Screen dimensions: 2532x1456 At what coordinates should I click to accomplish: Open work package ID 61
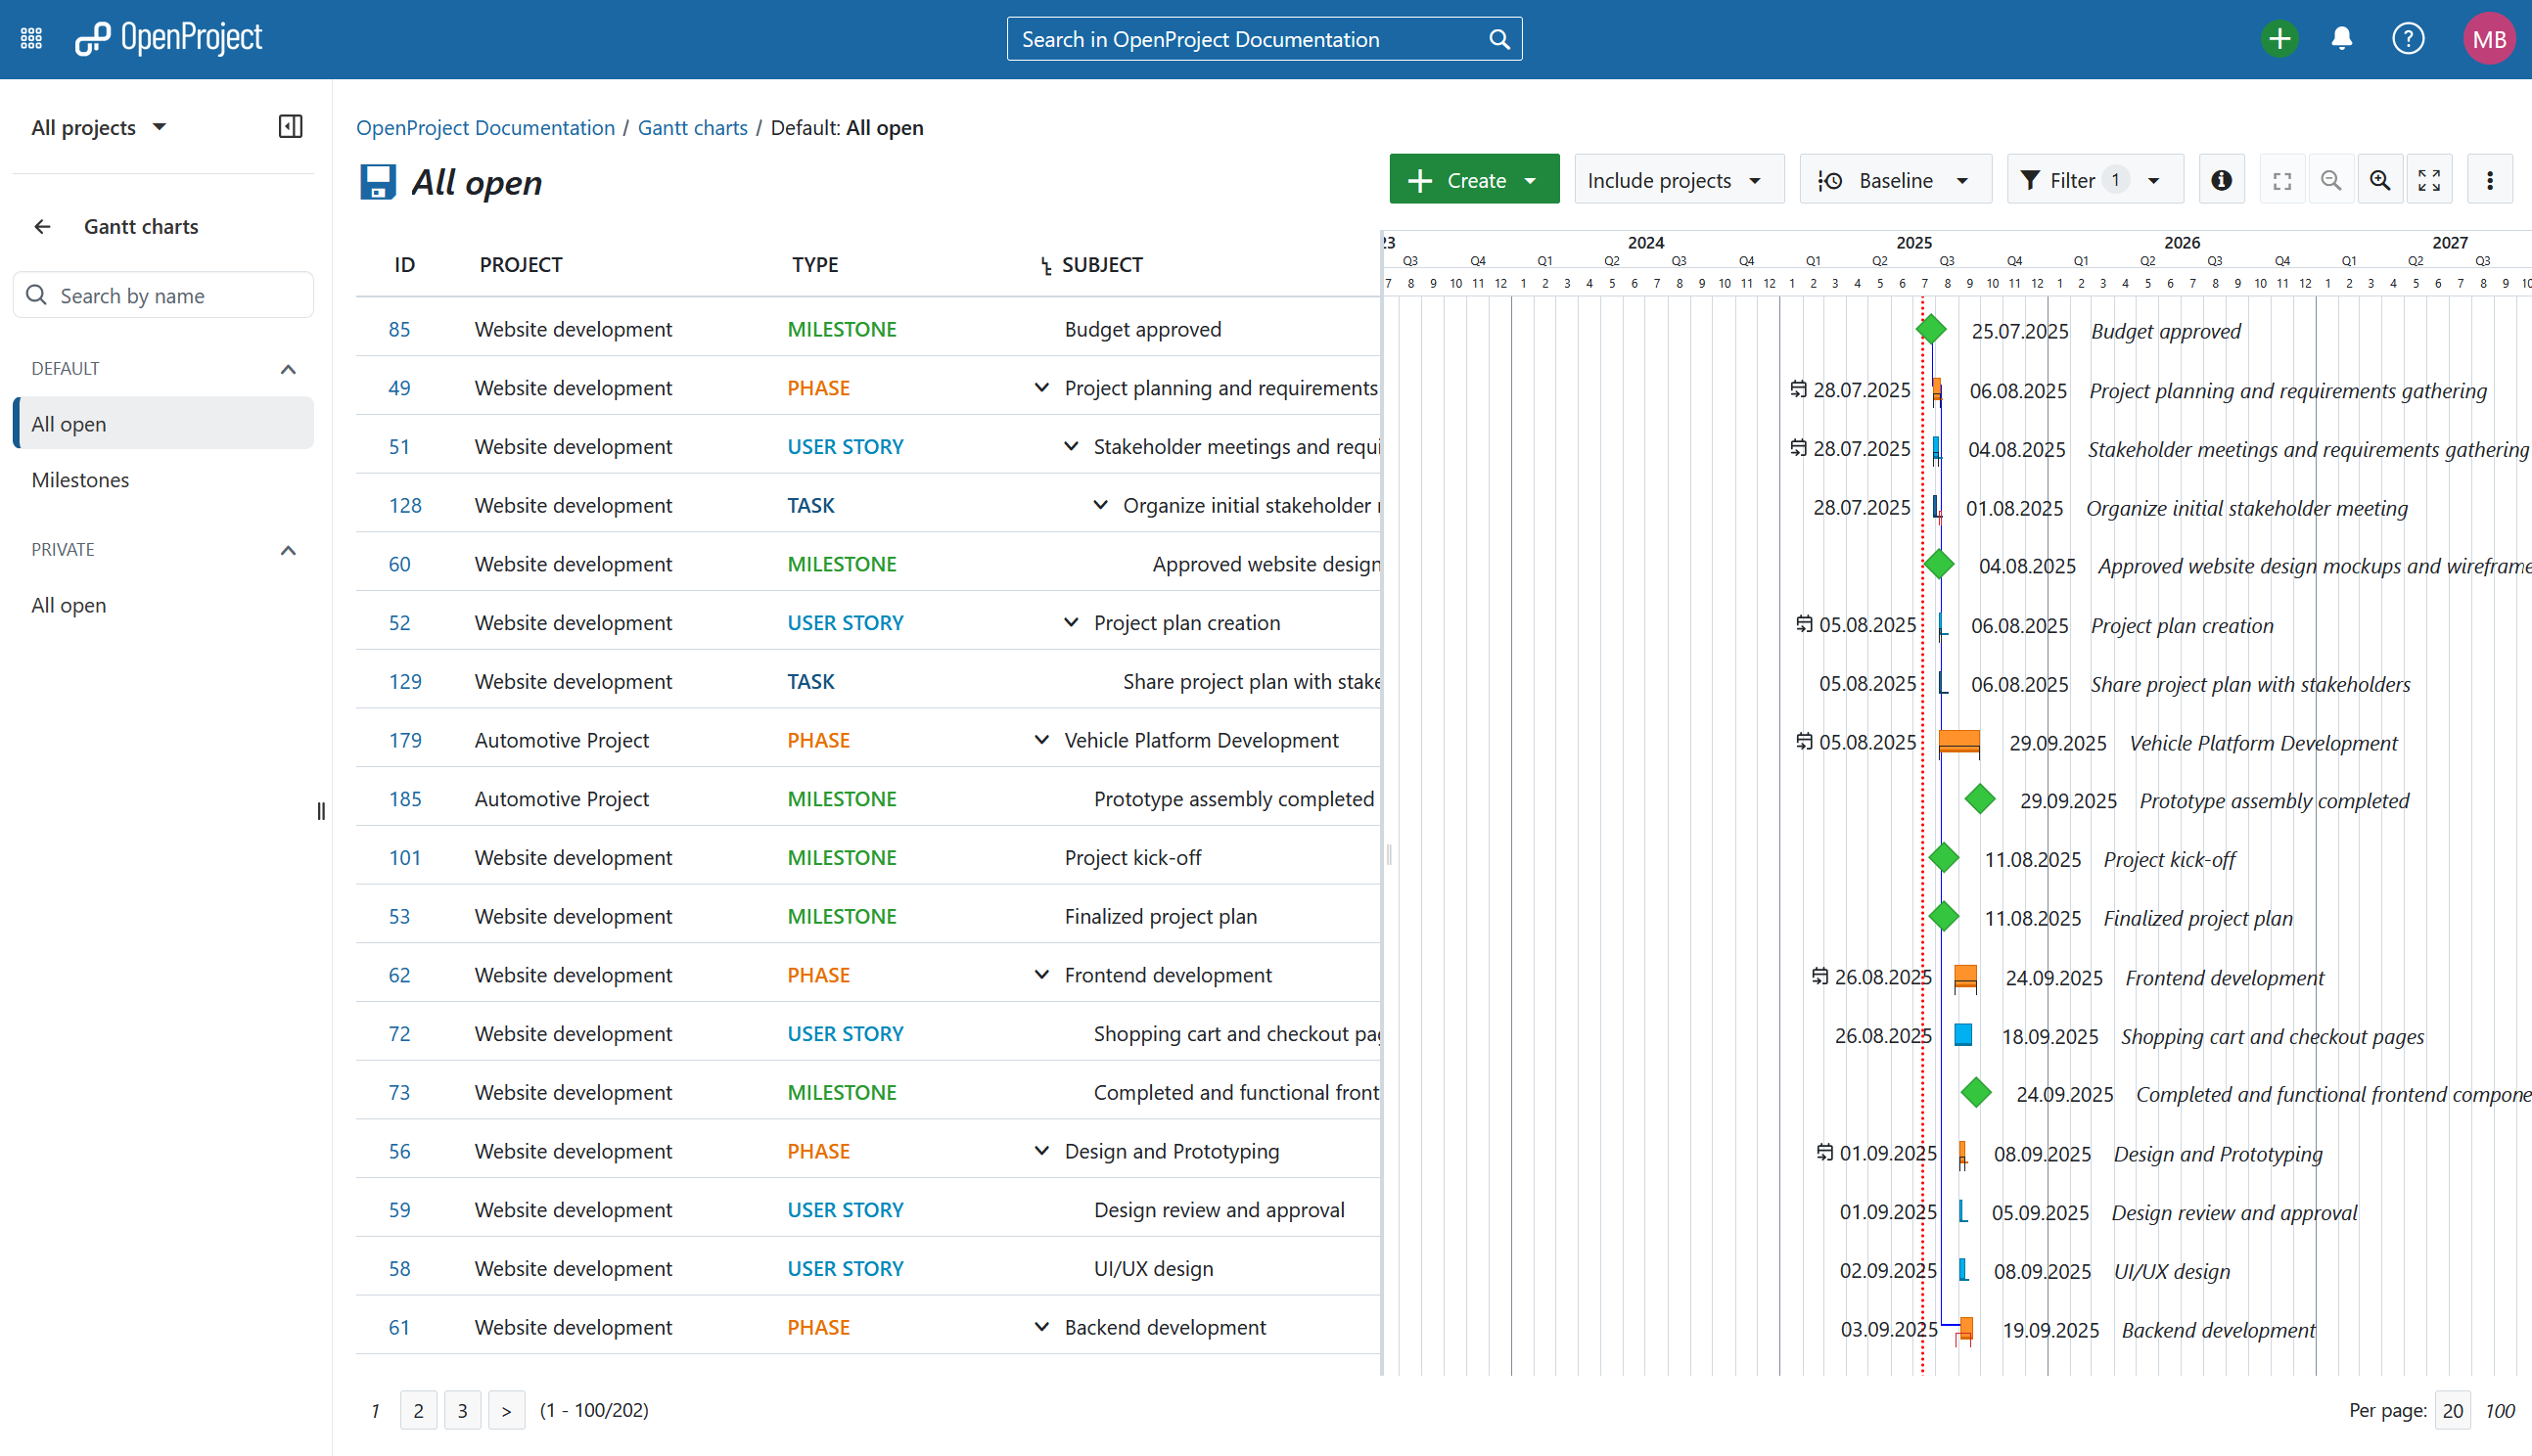click(x=399, y=1327)
